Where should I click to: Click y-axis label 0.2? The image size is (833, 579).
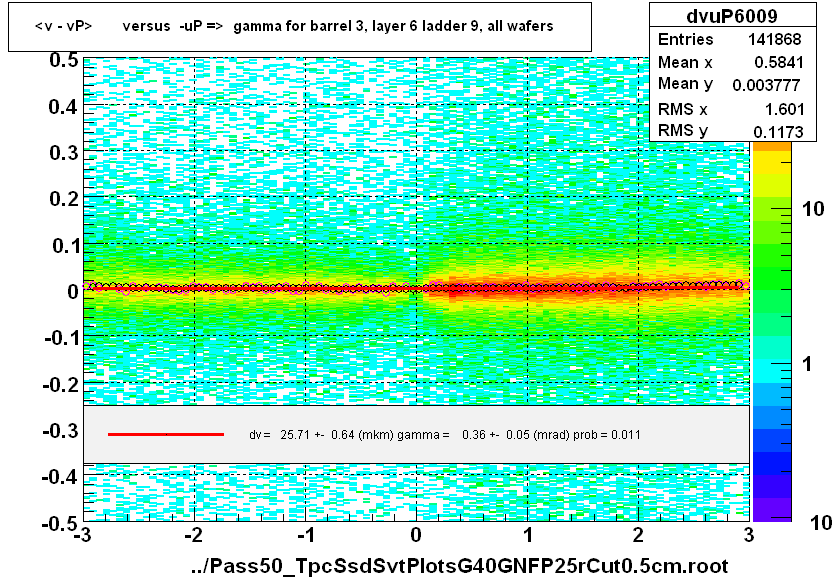[64, 199]
